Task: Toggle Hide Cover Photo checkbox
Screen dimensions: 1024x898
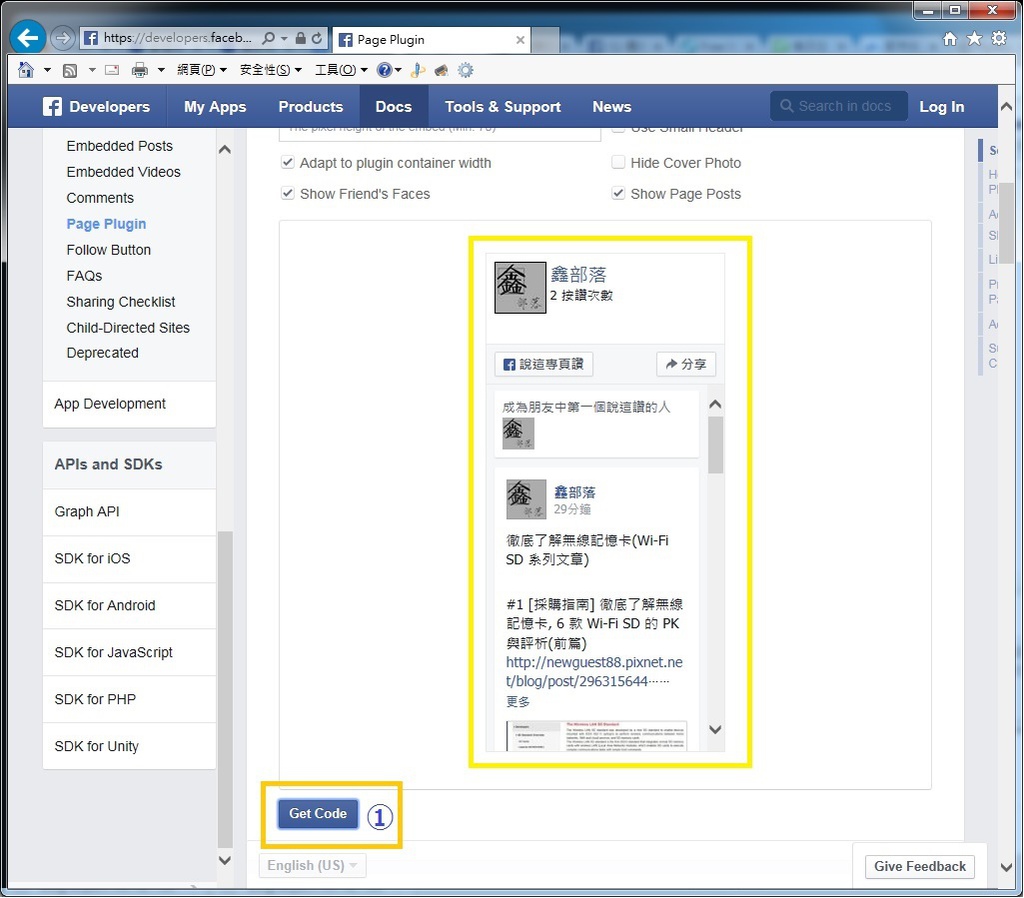Action: 618,162
